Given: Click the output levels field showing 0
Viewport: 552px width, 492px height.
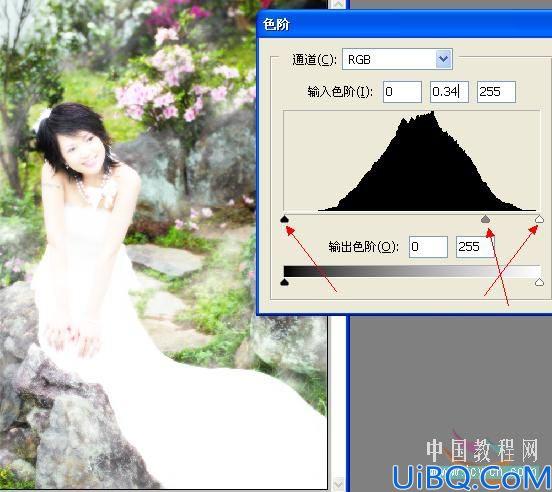Looking at the screenshot, I should pyautogui.click(x=428, y=247).
